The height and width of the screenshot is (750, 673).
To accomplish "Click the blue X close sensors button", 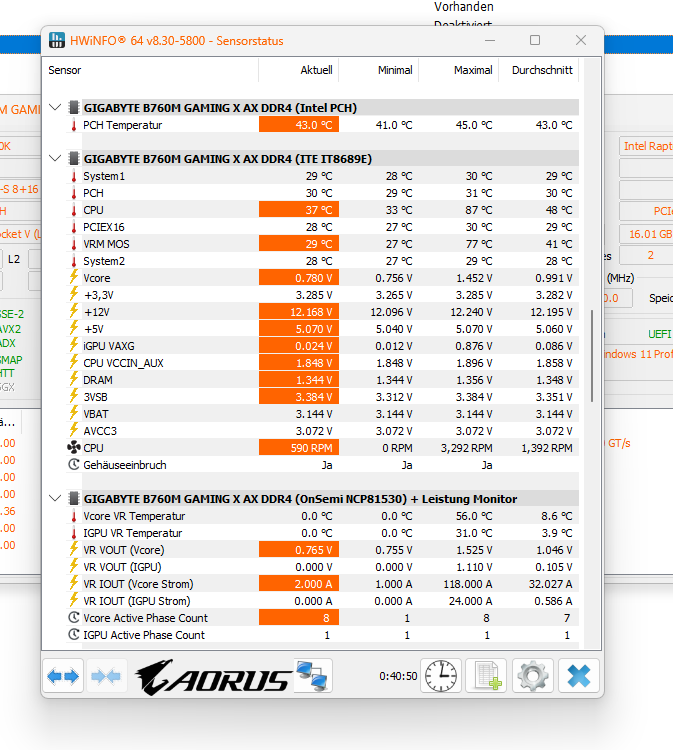I will click(578, 676).
